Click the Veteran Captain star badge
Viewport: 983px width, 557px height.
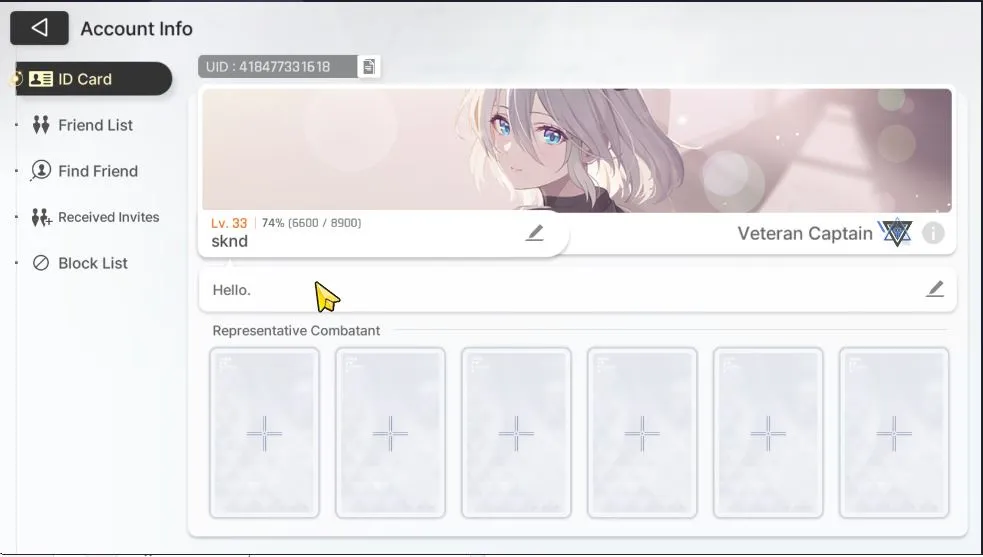tap(895, 233)
